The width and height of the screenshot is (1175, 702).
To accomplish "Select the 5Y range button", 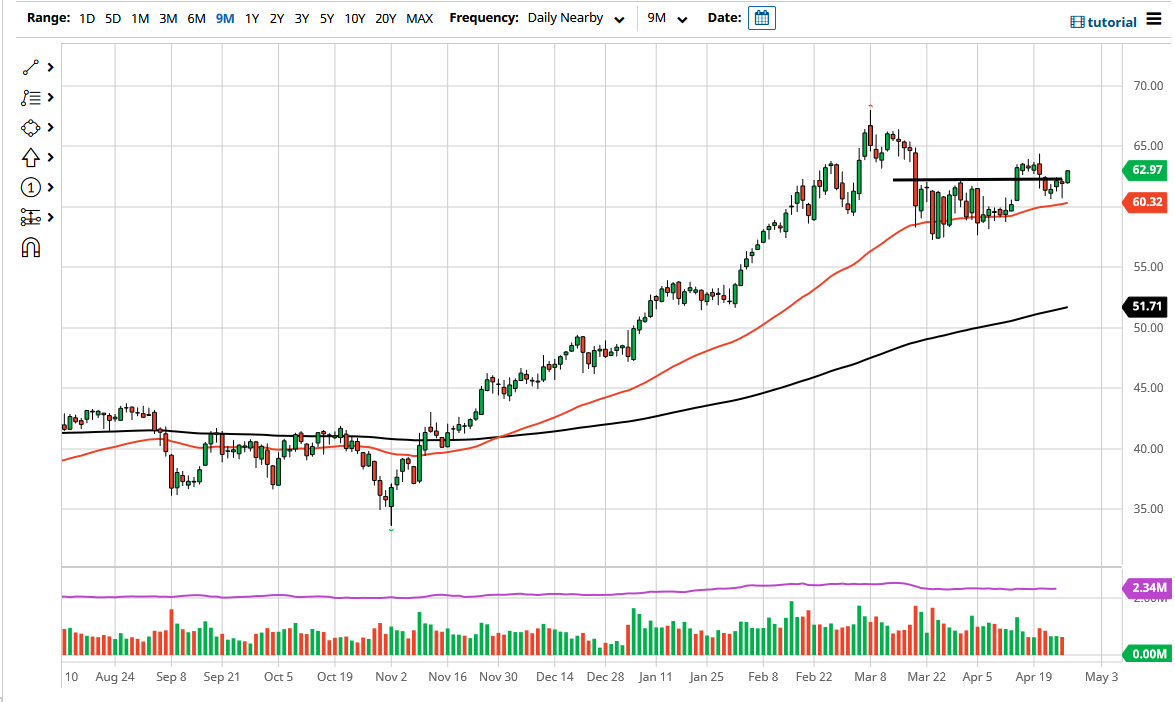I will (x=326, y=17).
